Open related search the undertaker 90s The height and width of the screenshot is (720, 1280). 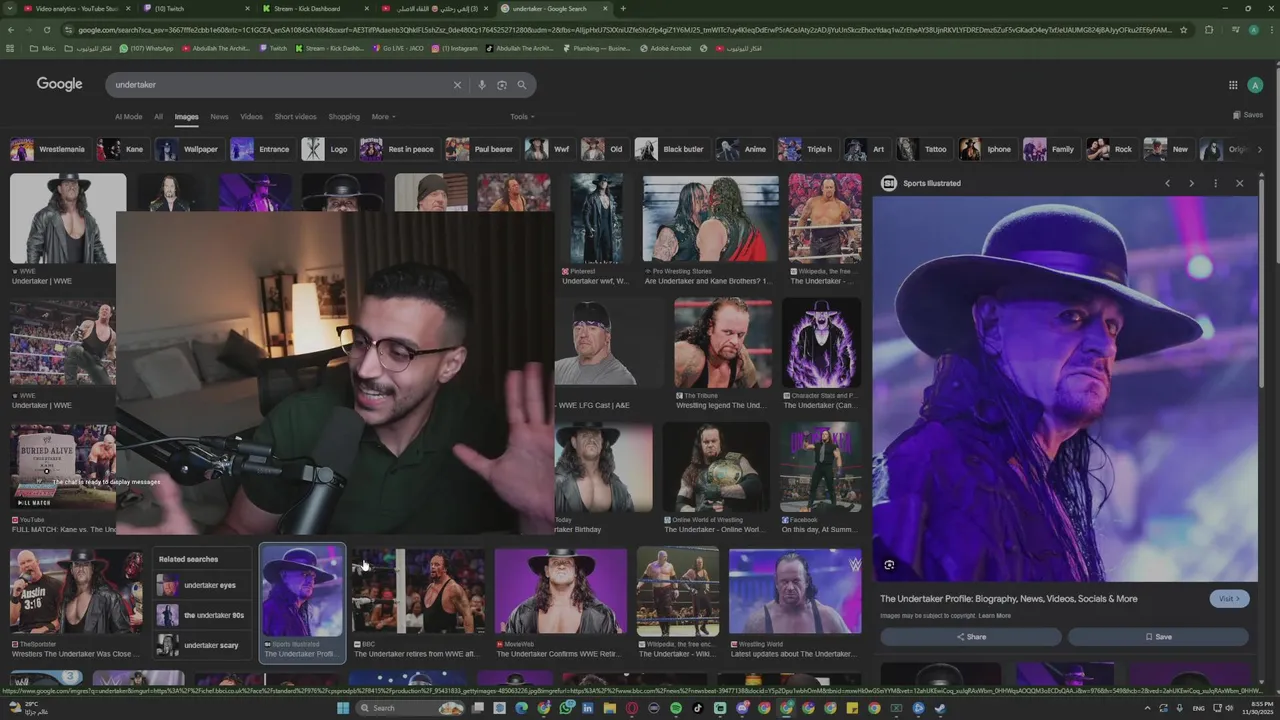201,616
